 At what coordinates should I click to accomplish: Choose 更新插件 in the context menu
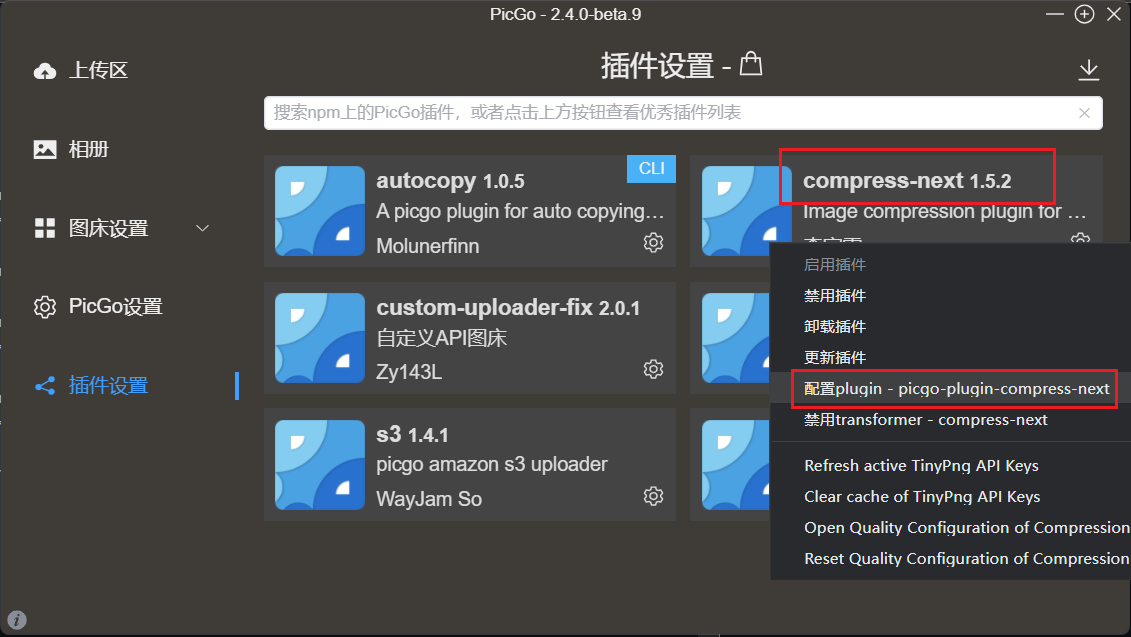click(835, 358)
